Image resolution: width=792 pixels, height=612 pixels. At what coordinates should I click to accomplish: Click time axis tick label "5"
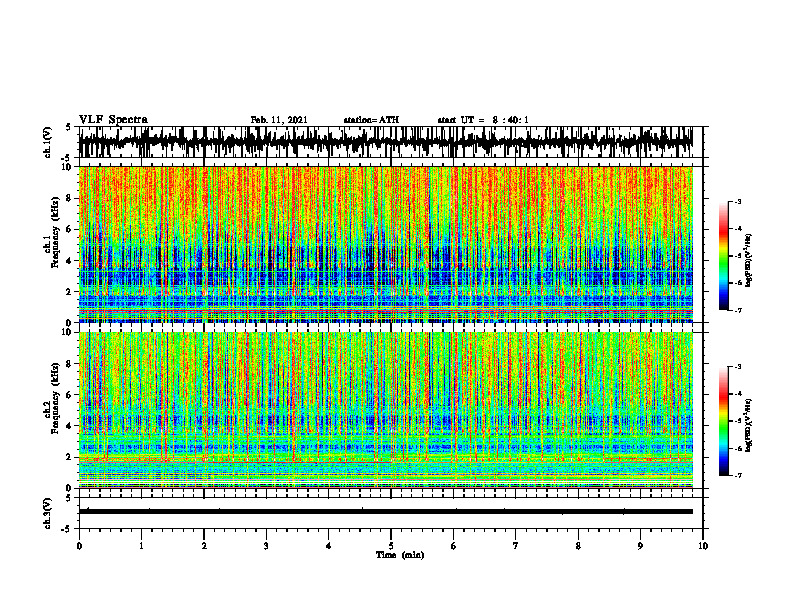(391, 546)
